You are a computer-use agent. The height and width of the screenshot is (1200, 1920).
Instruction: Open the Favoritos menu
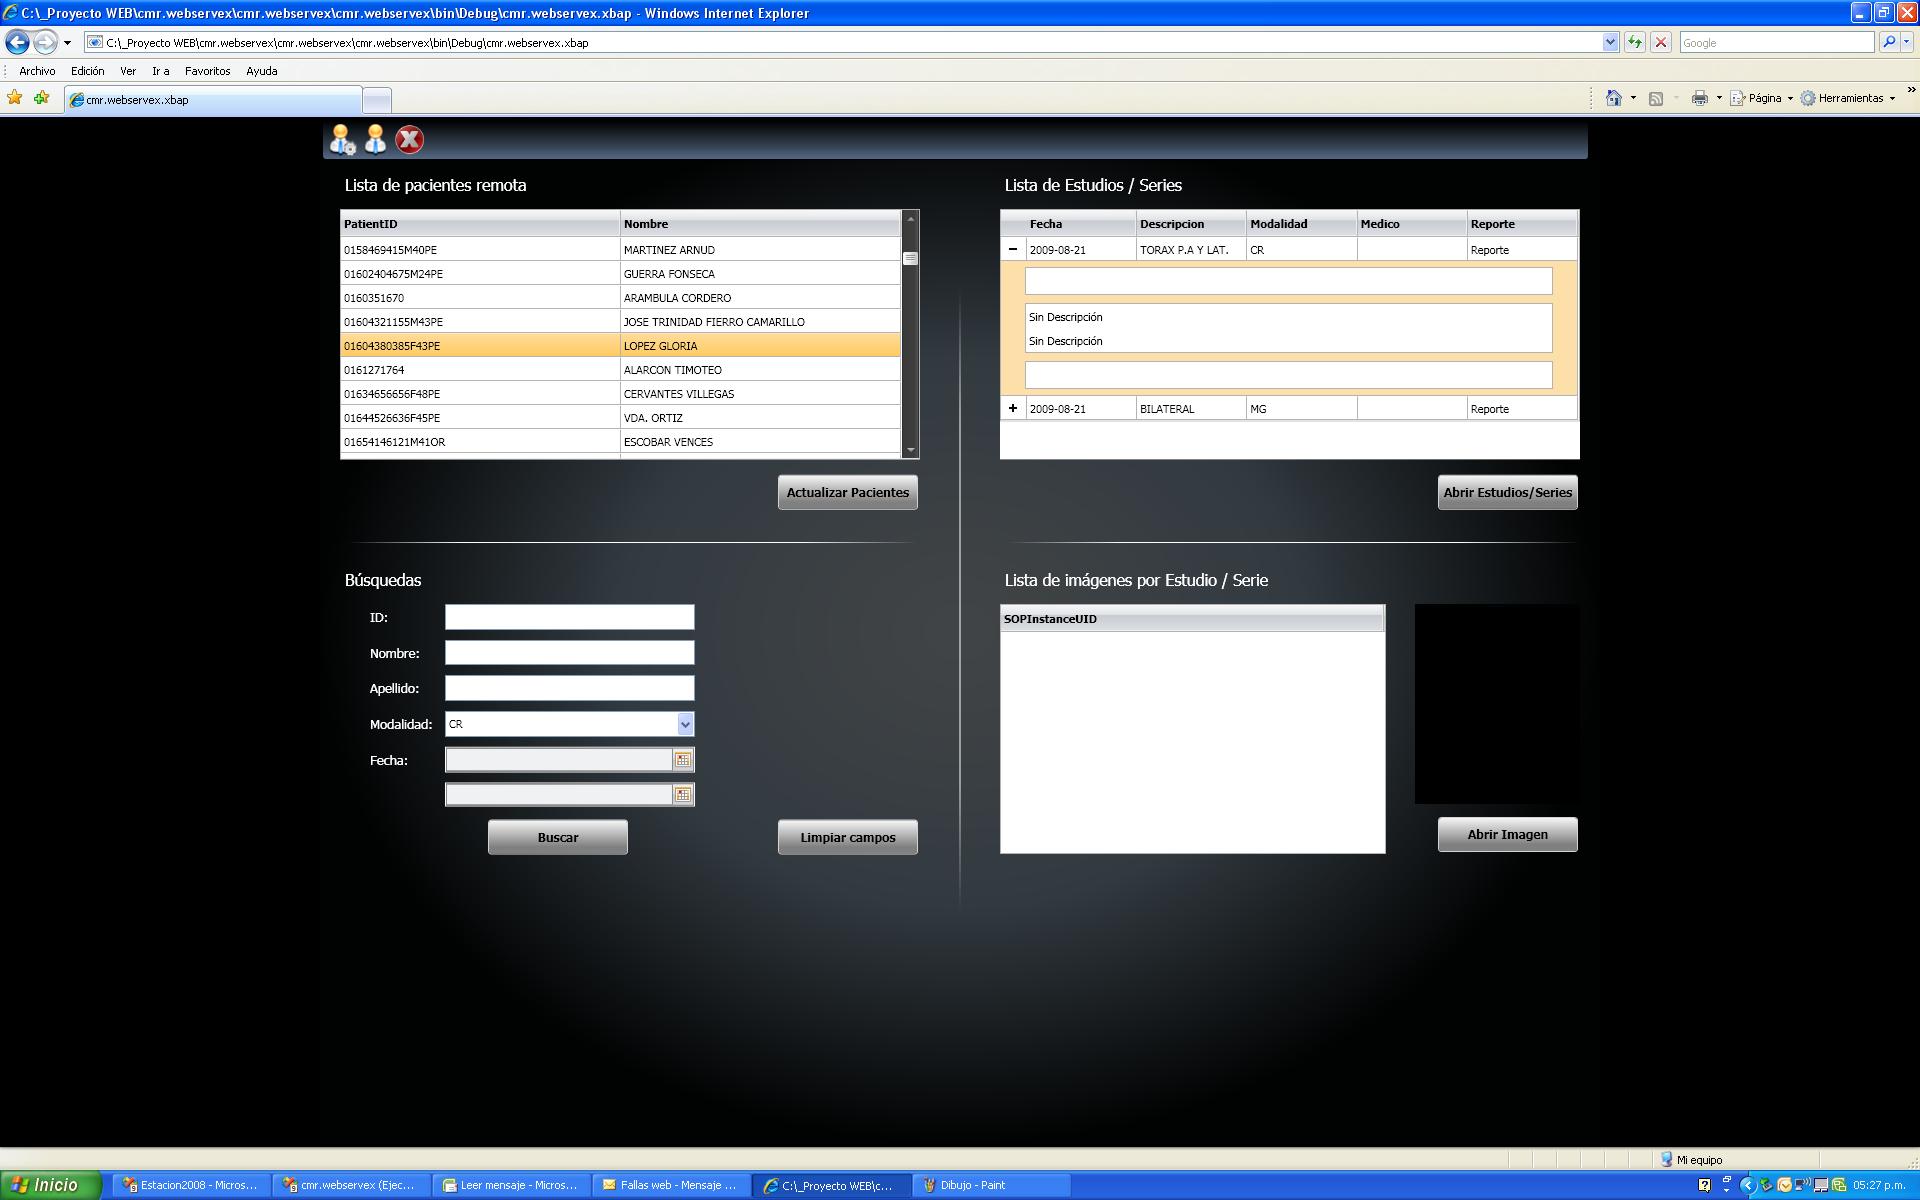point(207,71)
